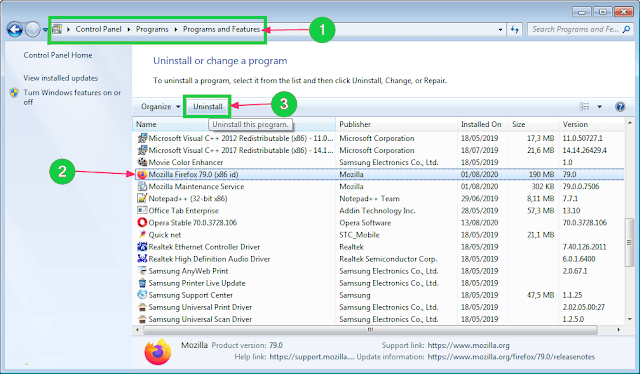The width and height of the screenshot is (640, 374).
Task: Click the horizontal scrollbar thumb
Action: tap(370, 329)
